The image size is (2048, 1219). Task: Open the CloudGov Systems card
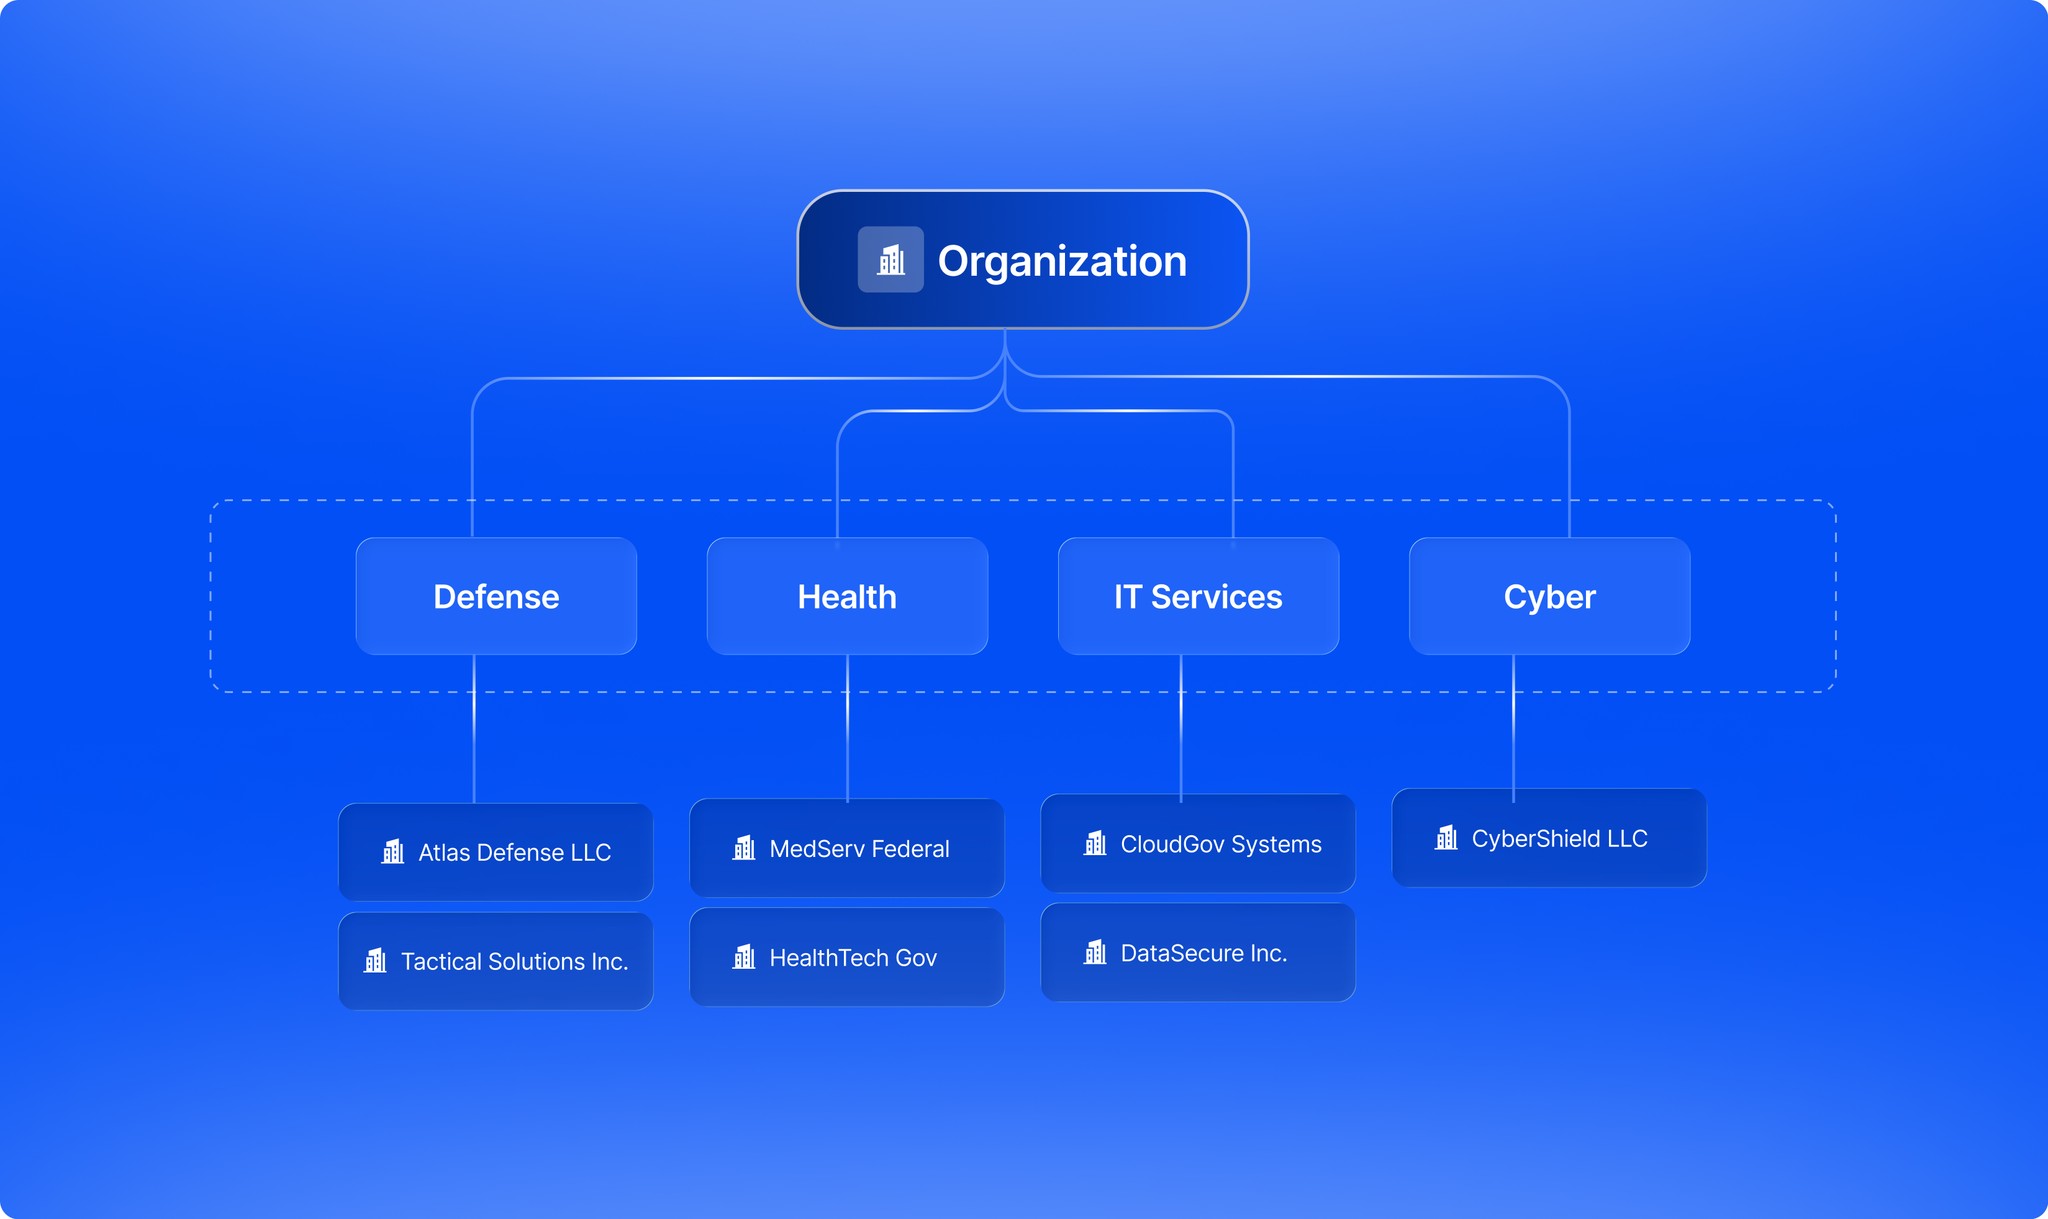coord(1220,845)
